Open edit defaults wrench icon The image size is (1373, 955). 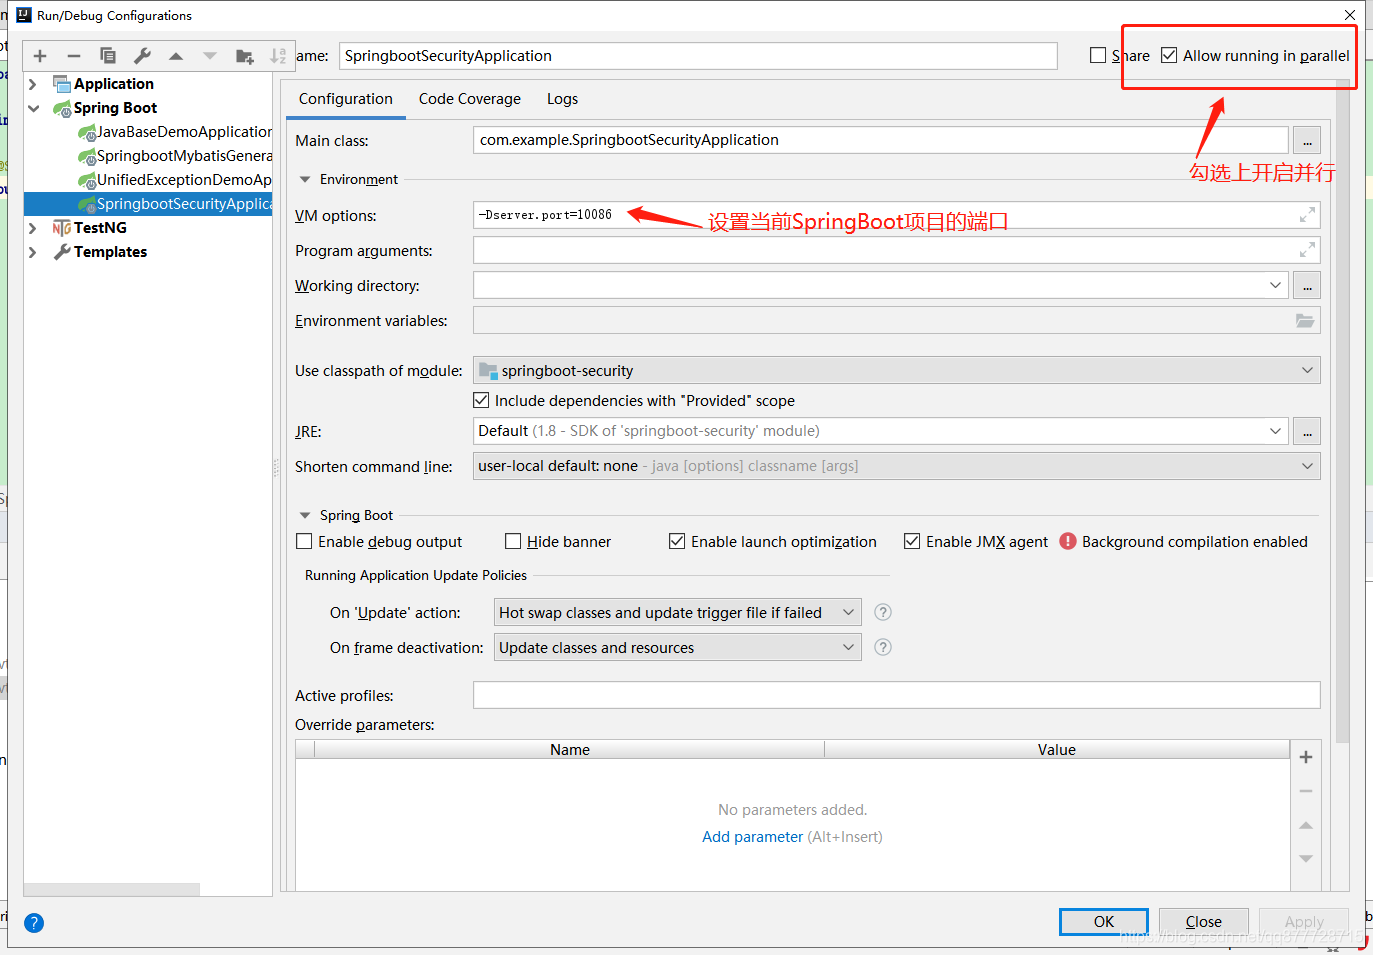point(142,56)
